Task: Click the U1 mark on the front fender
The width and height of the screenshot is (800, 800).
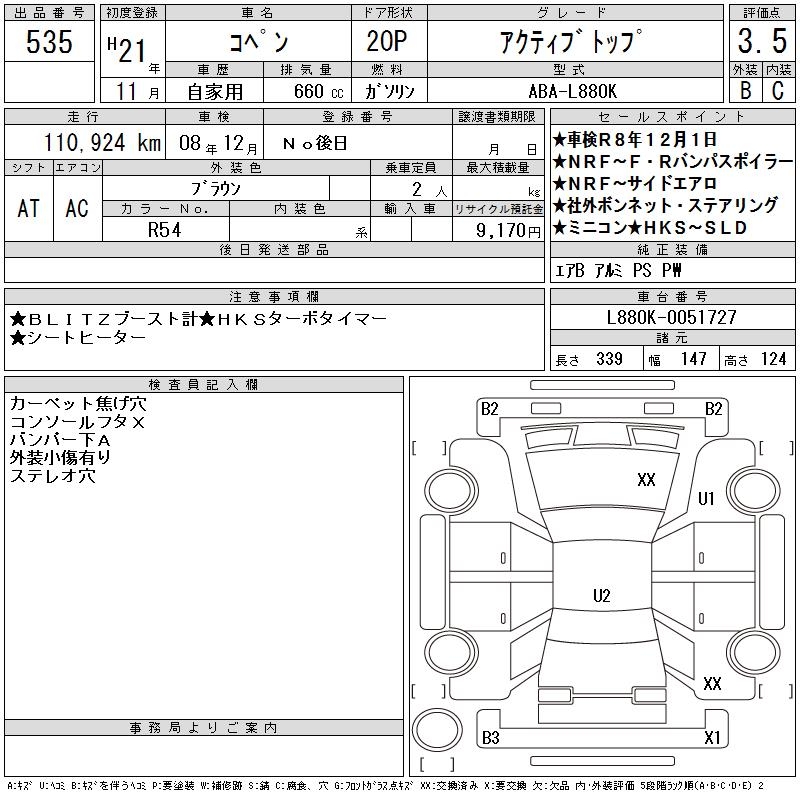Action: coord(706,499)
